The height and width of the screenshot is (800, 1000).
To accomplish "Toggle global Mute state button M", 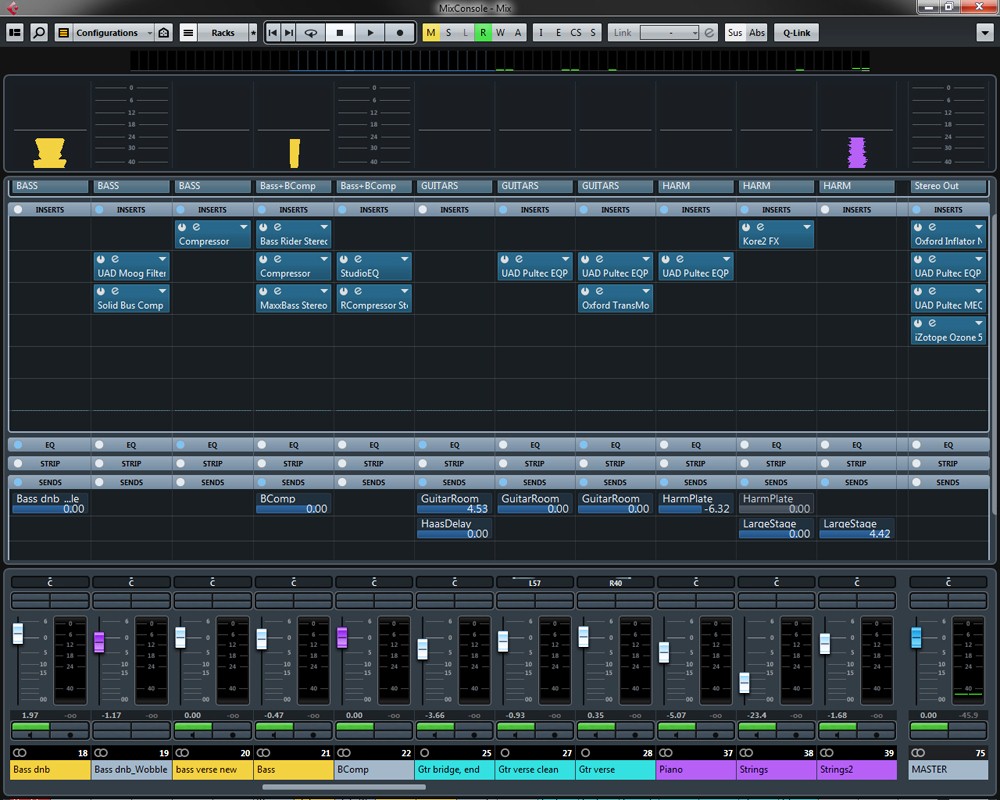I will (x=431, y=33).
